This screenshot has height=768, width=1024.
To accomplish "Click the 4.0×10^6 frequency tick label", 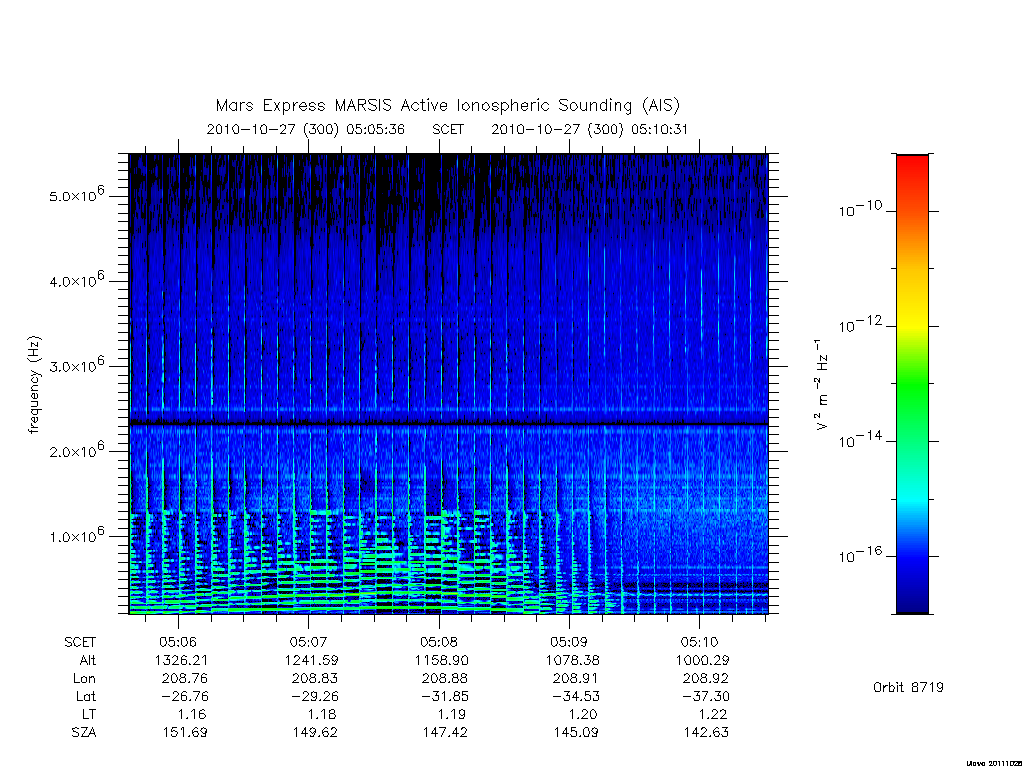I will click(x=76, y=280).
